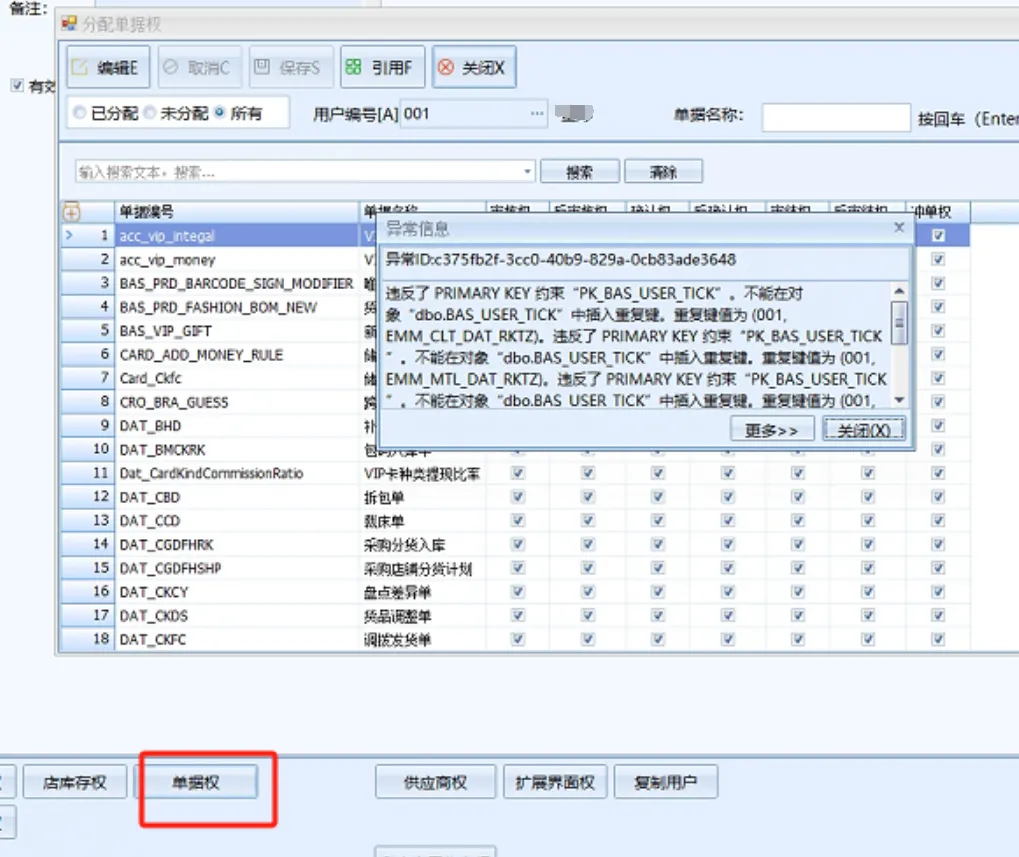Click the 取消C cancel toolbar button
The height and width of the screenshot is (857, 1019).
[x=197, y=68]
